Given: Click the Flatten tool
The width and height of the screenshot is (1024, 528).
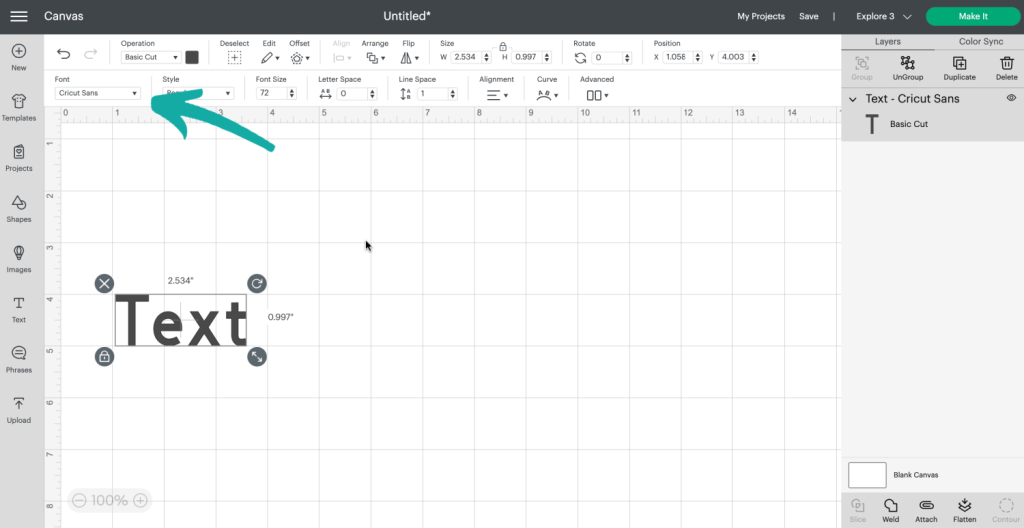Looking at the screenshot, I should [x=964, y=510].
